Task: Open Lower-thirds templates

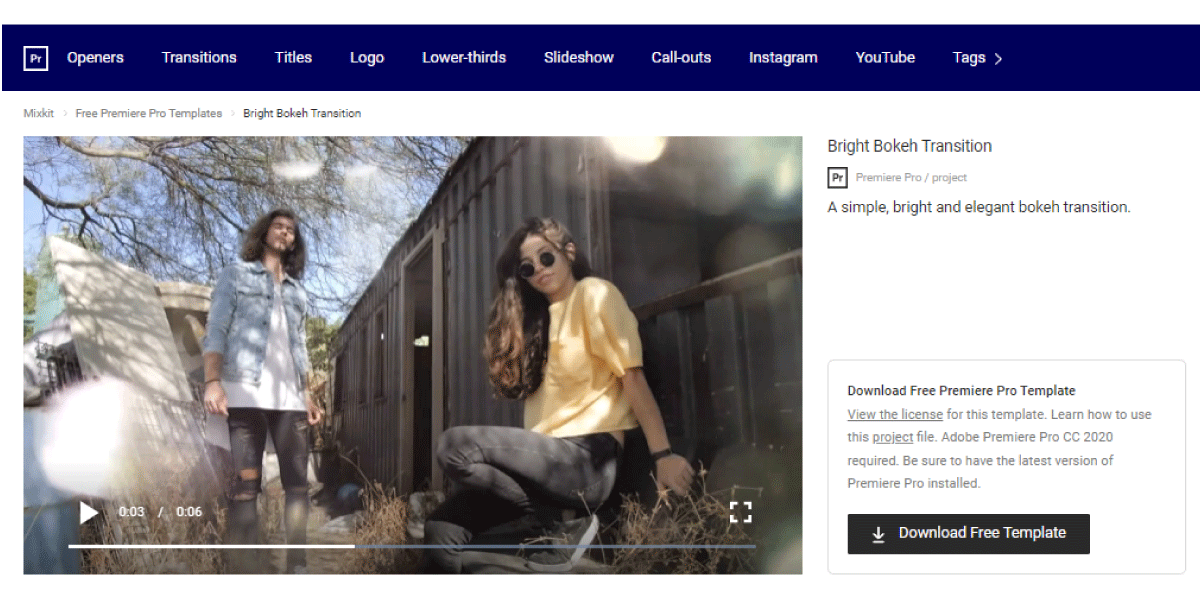Action: click(x=464, y=58)
